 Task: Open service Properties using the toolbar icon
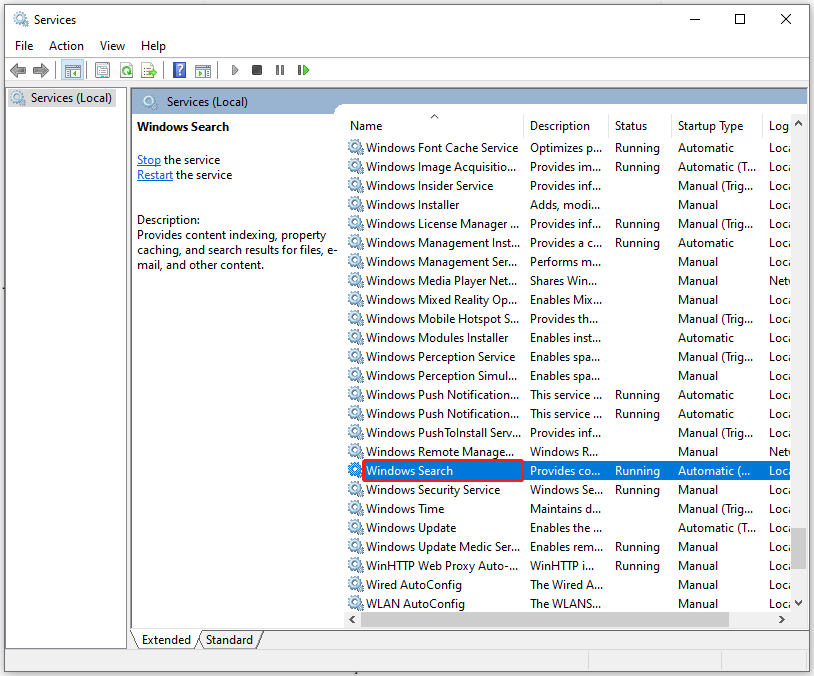point(103,70)
